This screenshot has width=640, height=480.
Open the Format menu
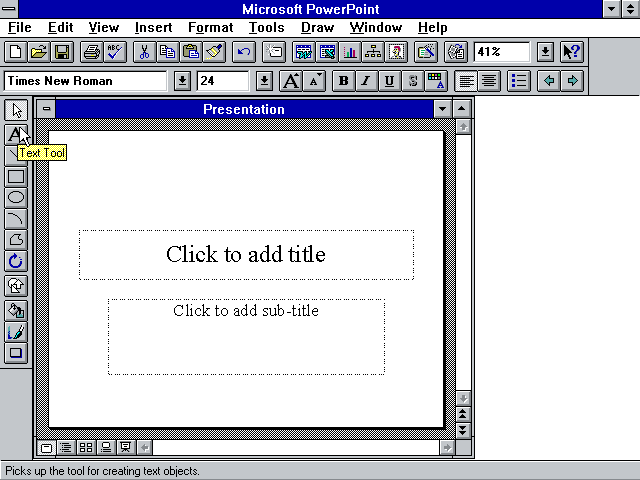pyautogui.click(x=211, y=27)
